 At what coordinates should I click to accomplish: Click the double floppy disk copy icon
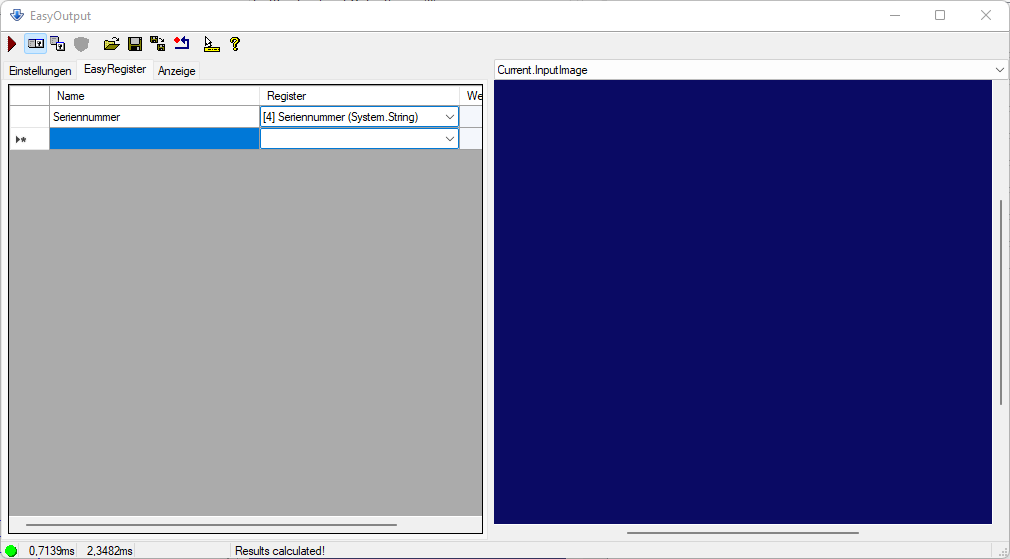tap(158, 44)
